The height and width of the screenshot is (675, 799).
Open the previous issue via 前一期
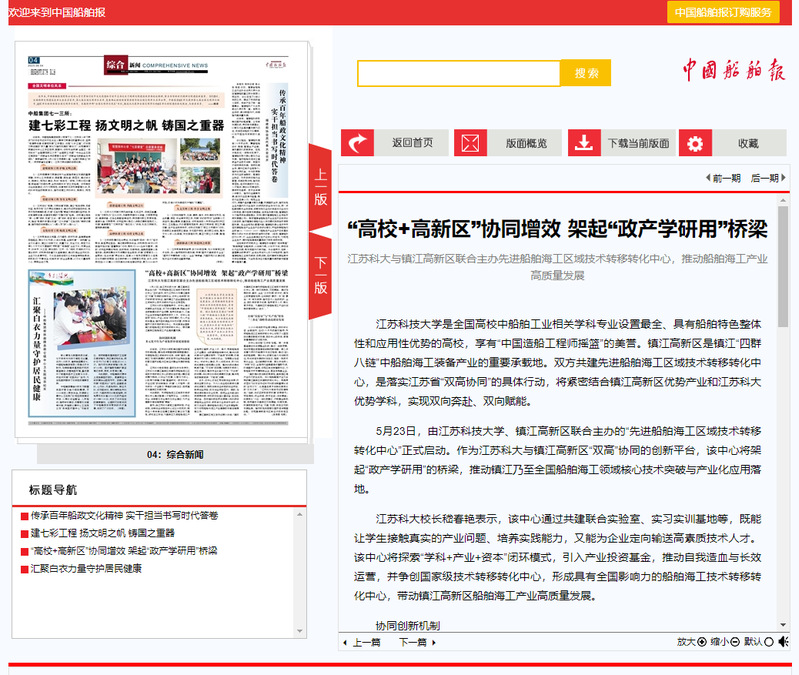[x=722, y=178]
